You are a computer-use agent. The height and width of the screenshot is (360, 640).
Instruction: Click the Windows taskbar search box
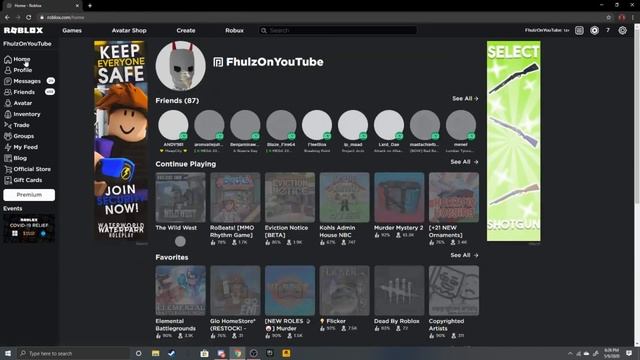[x=73, y=353]
